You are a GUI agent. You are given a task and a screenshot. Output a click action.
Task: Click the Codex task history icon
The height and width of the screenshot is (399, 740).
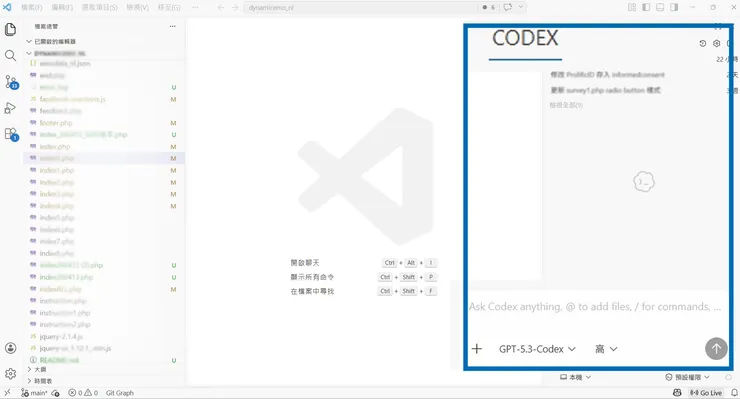click(703, 43)
